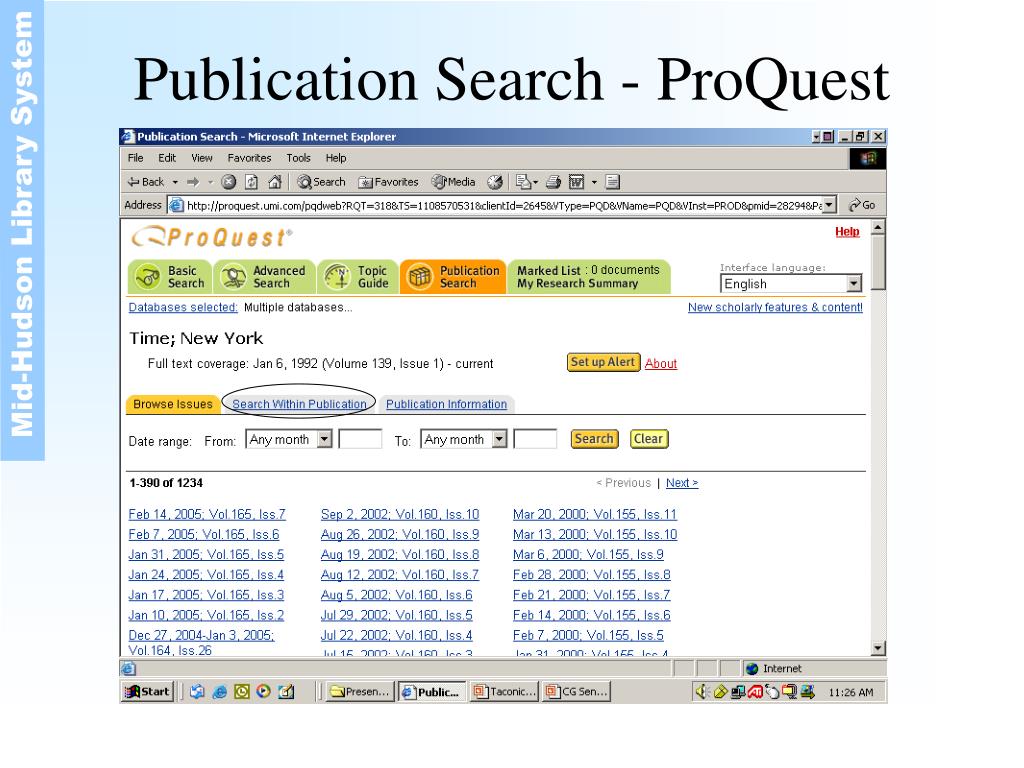Open the Favorites menu

(249, 158)
